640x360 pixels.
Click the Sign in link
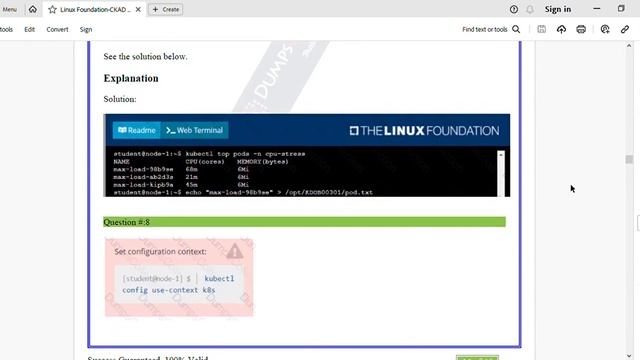point(558,9)
